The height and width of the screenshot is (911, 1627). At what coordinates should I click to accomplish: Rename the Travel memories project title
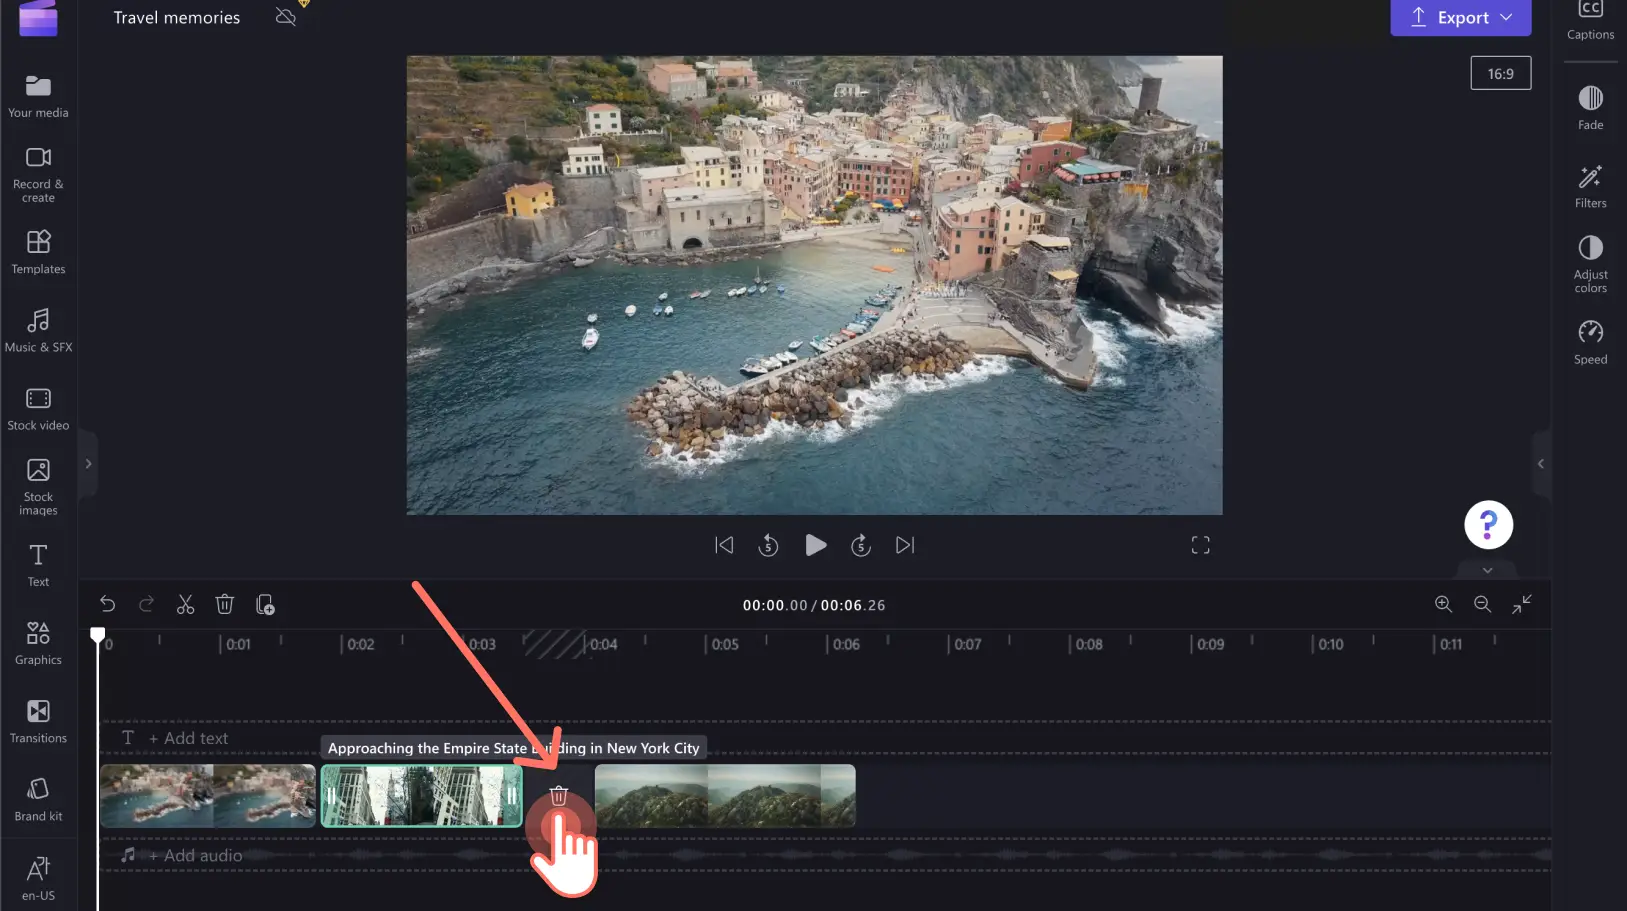[x=177, y=17]
